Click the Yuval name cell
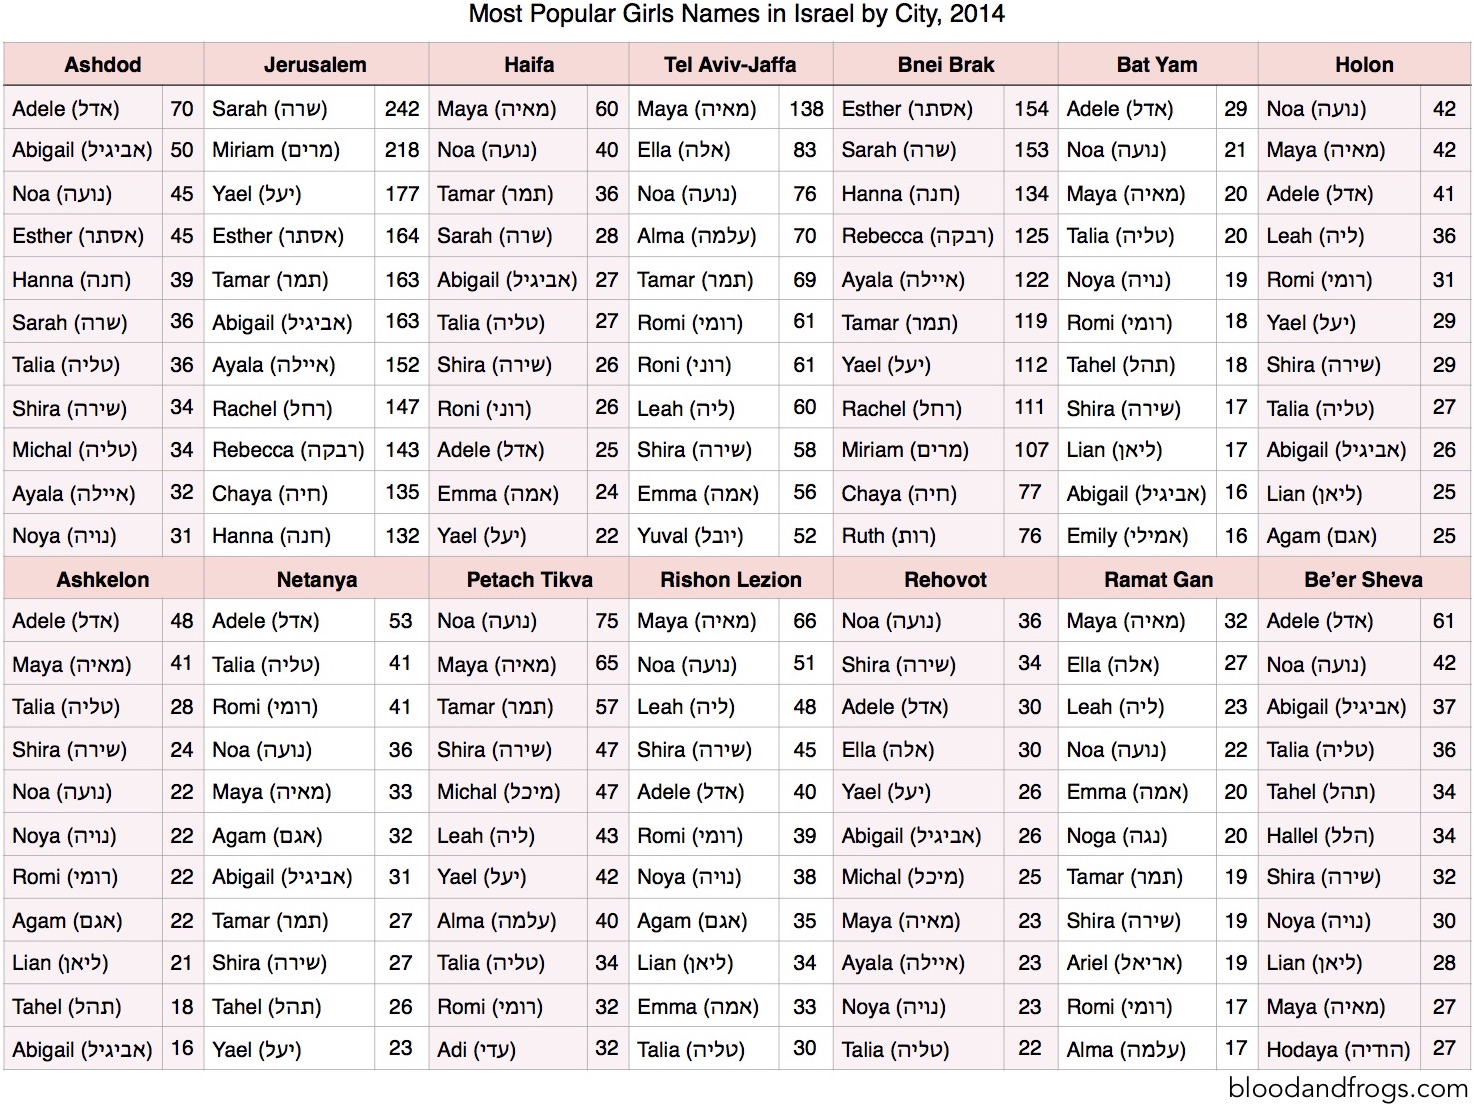Screen dimensions: 1474x1107 (x=689, y=536)
